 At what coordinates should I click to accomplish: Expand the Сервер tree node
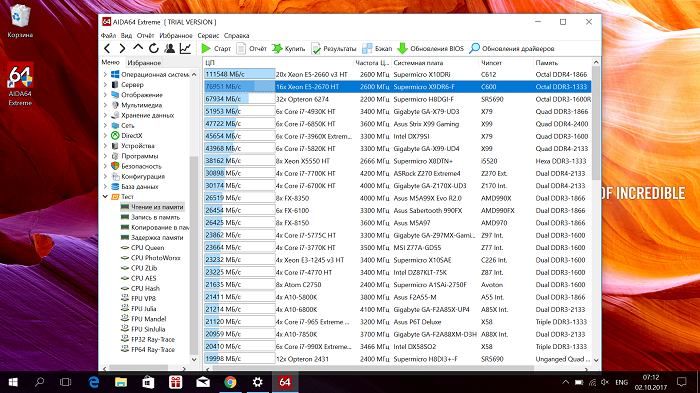pos(105,85)
